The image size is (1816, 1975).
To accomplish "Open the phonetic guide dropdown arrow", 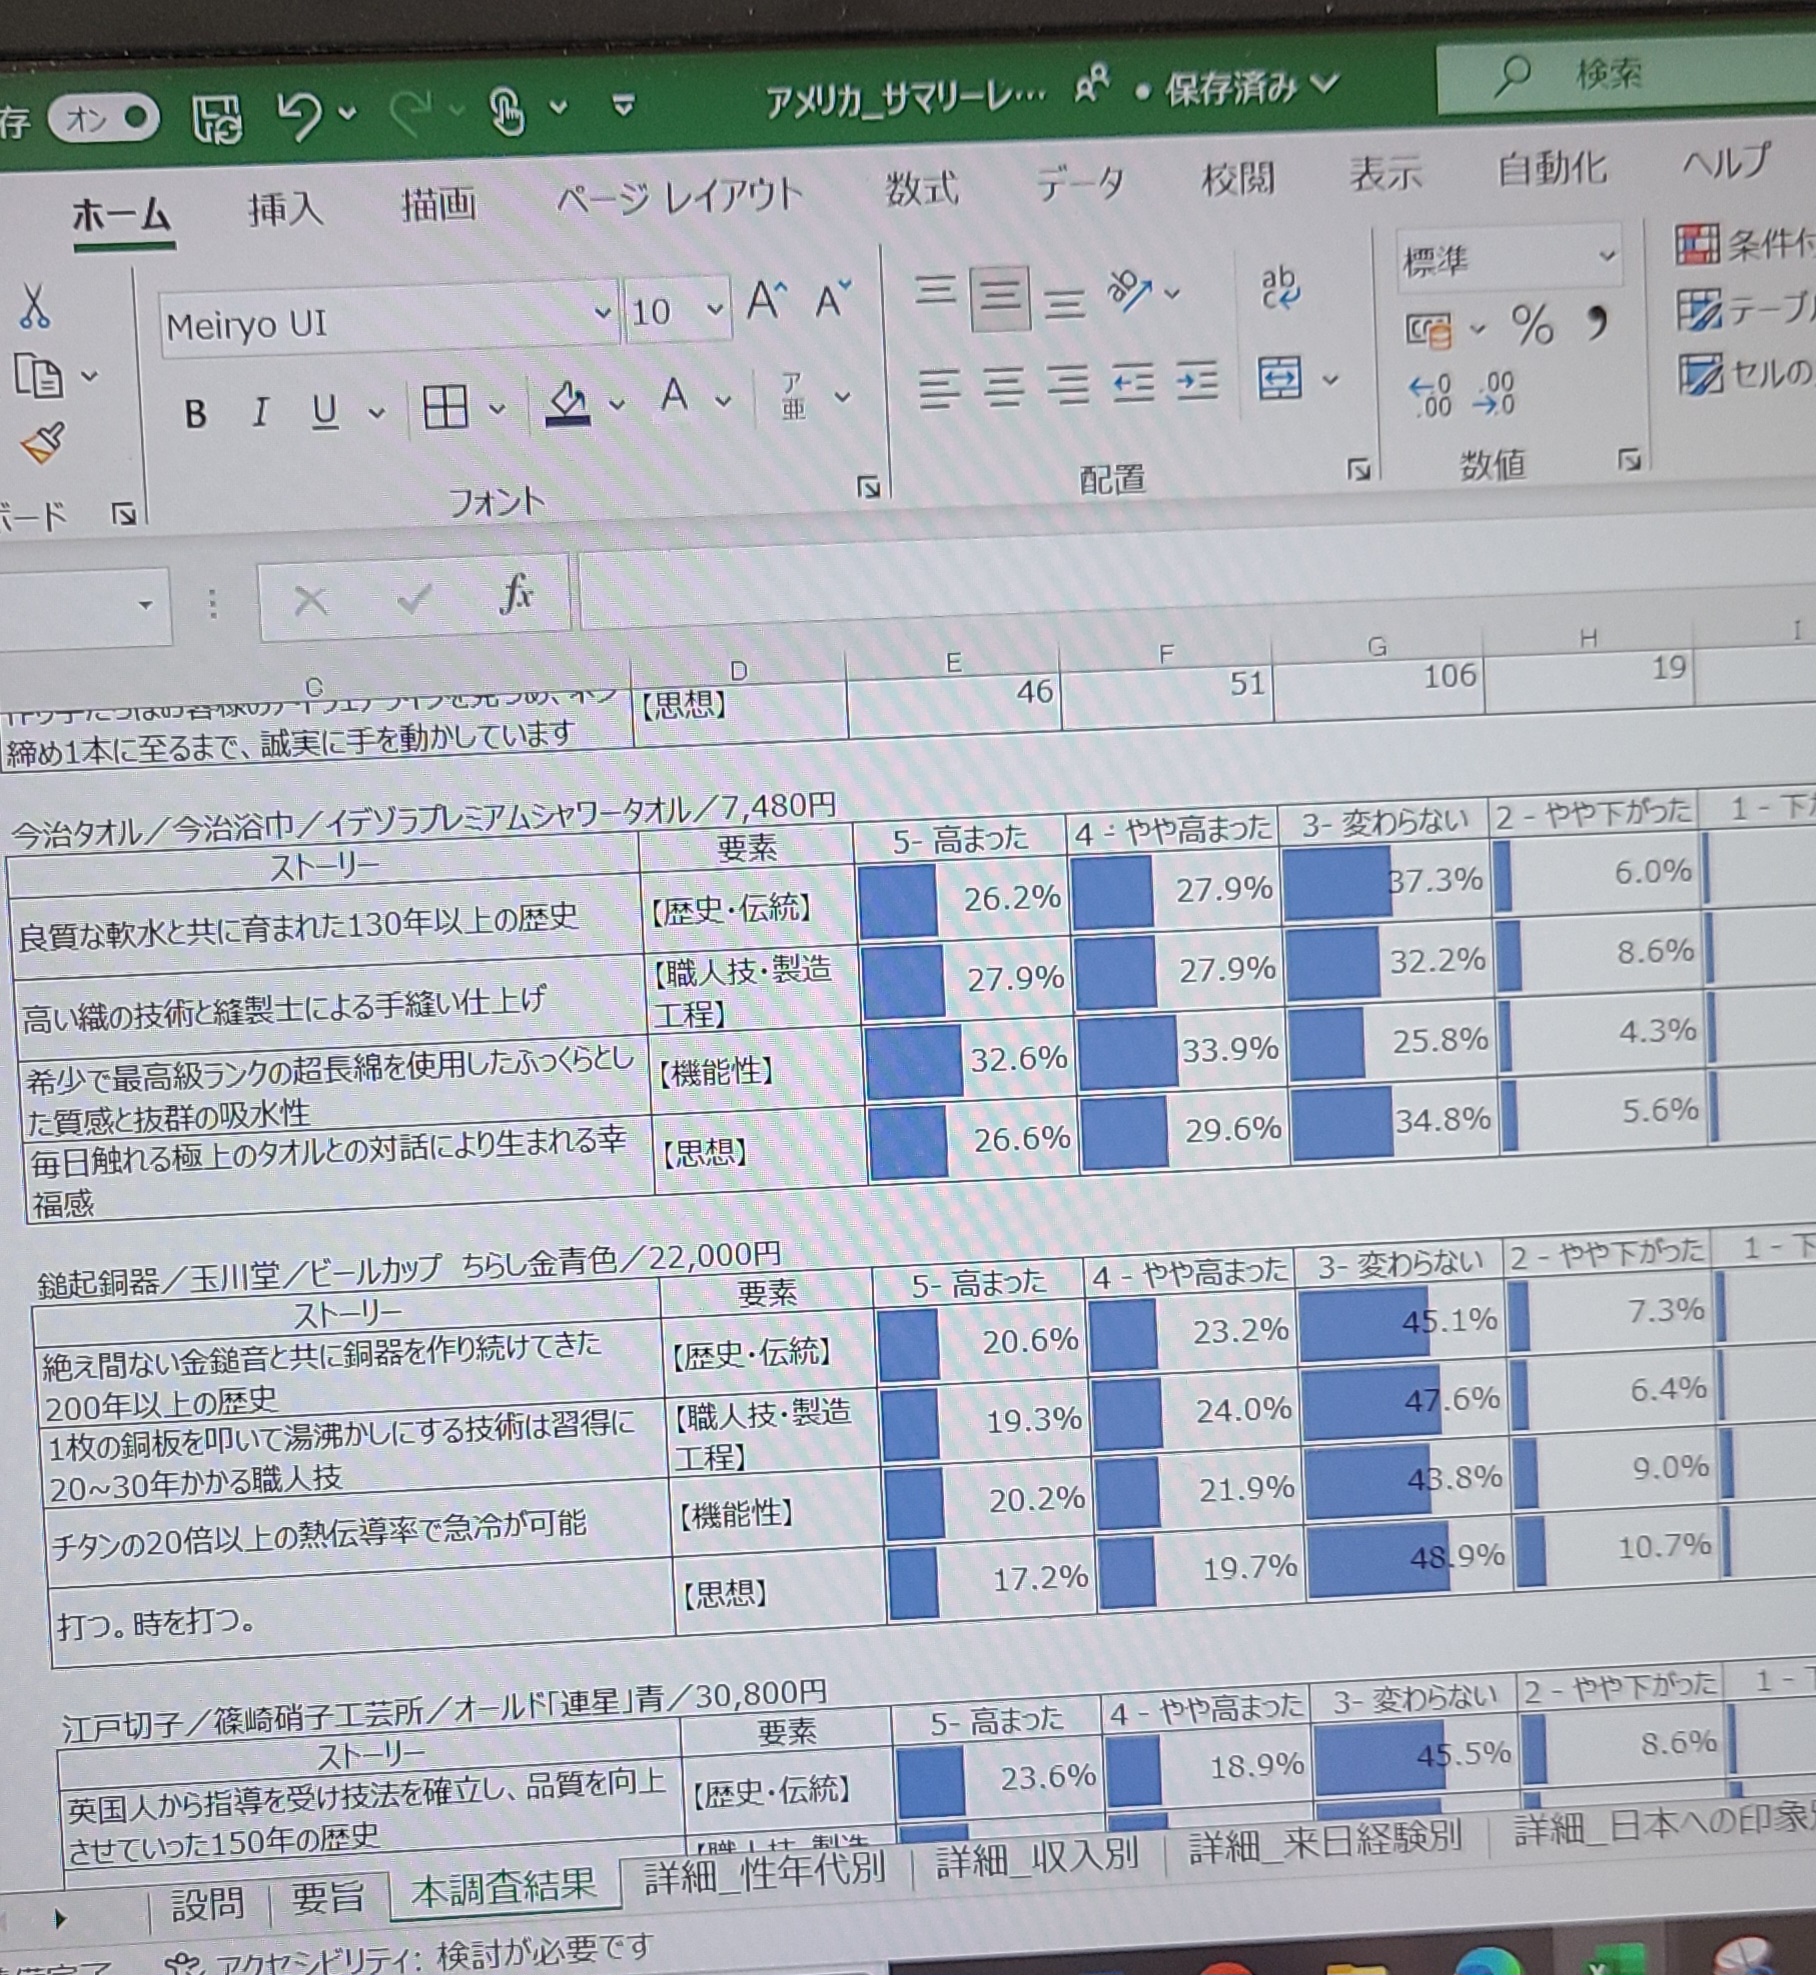I will [x=843, y=396].
